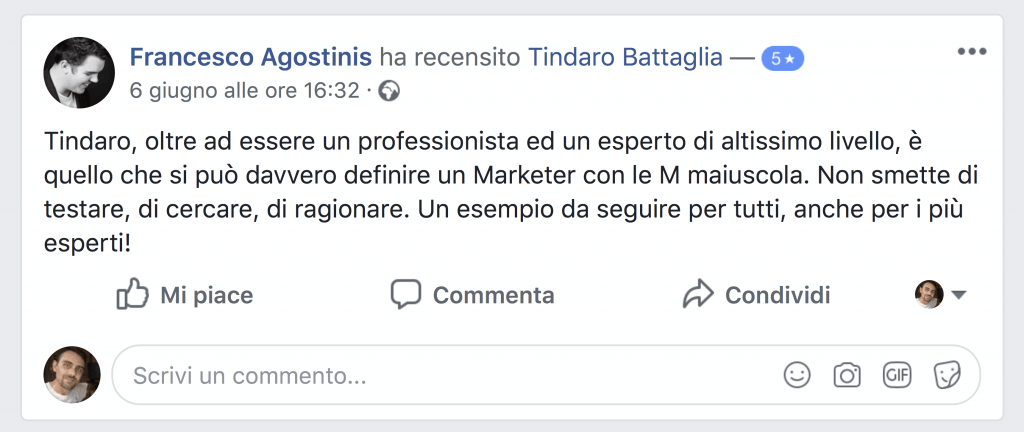Open the sticker picker icon
1024x432 pixels.
coord(947,375)
